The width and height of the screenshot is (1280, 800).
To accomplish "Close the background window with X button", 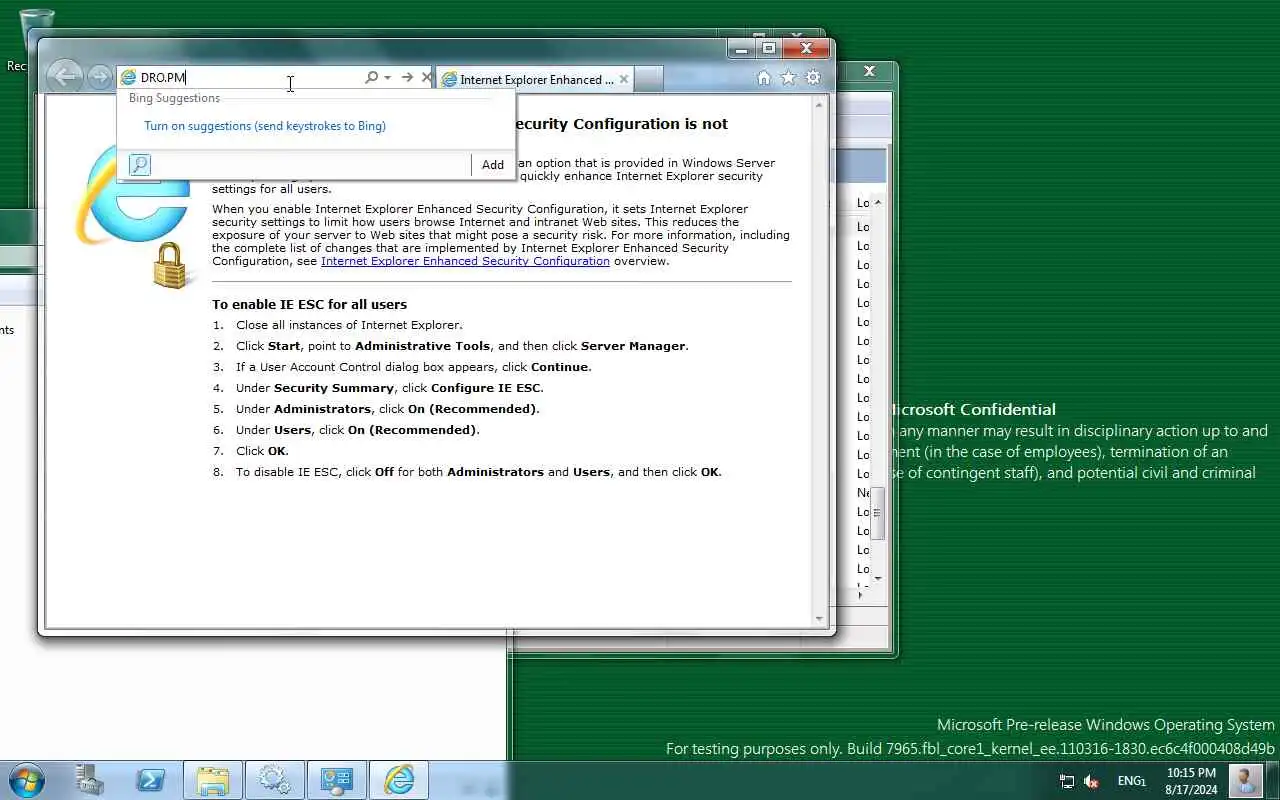I will click(x=870, y=71).
